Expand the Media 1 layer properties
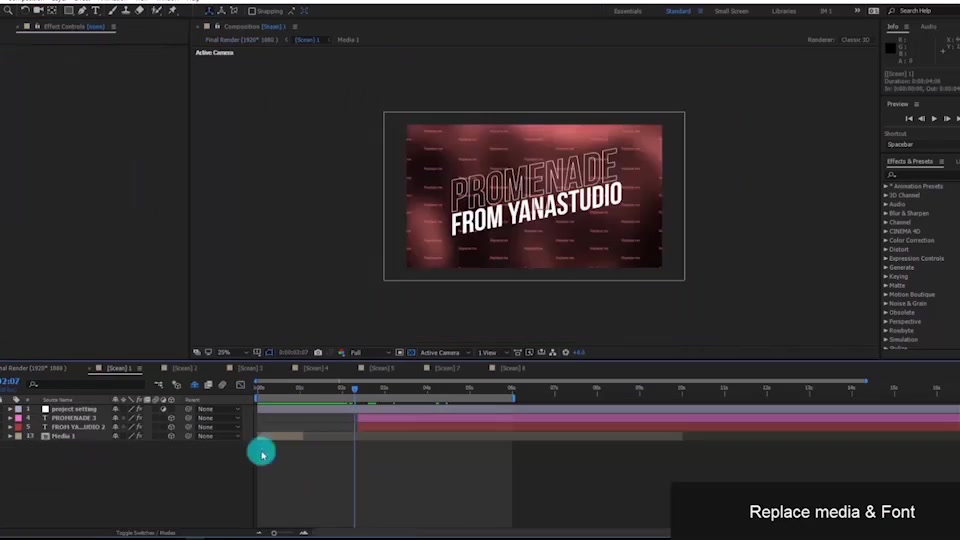 click(x=10, y=437)
